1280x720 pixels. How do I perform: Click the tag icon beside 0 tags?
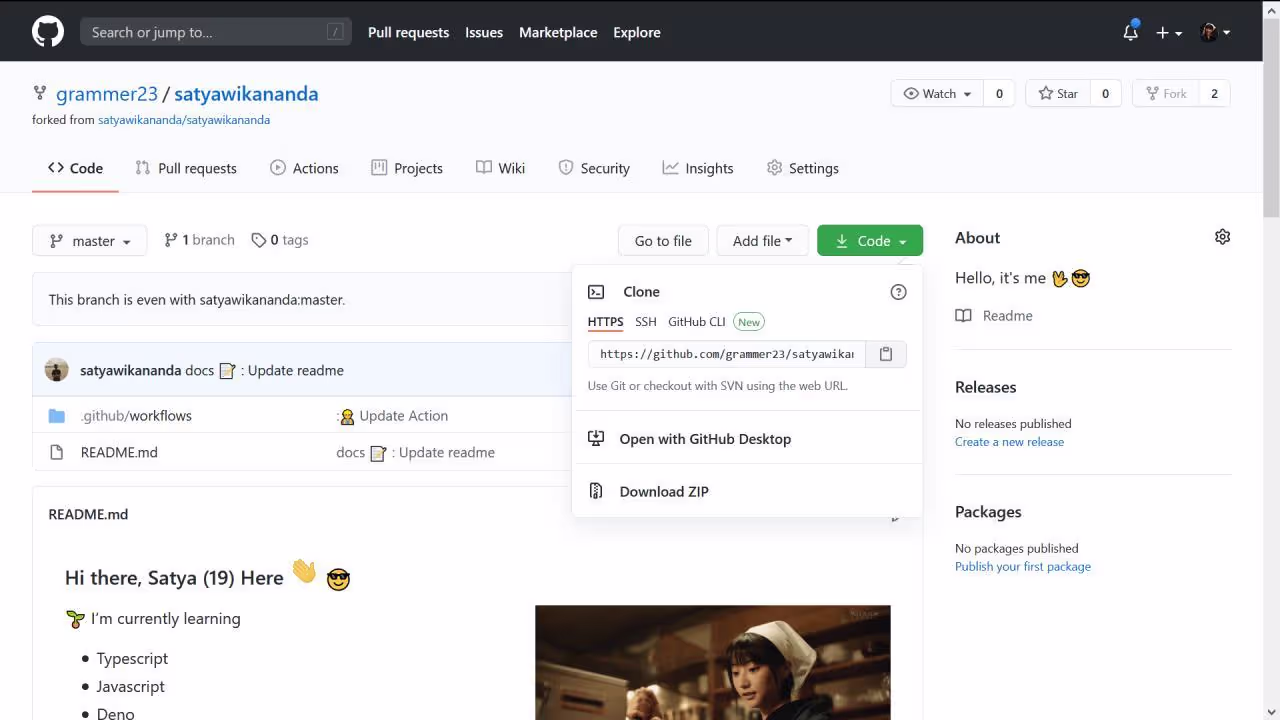tap(259, 240)
